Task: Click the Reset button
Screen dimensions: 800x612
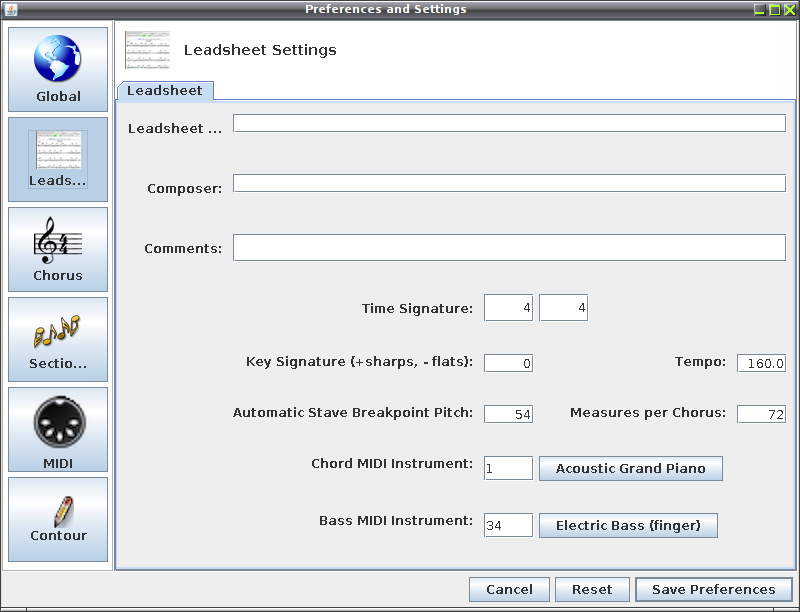Action: 592,590
